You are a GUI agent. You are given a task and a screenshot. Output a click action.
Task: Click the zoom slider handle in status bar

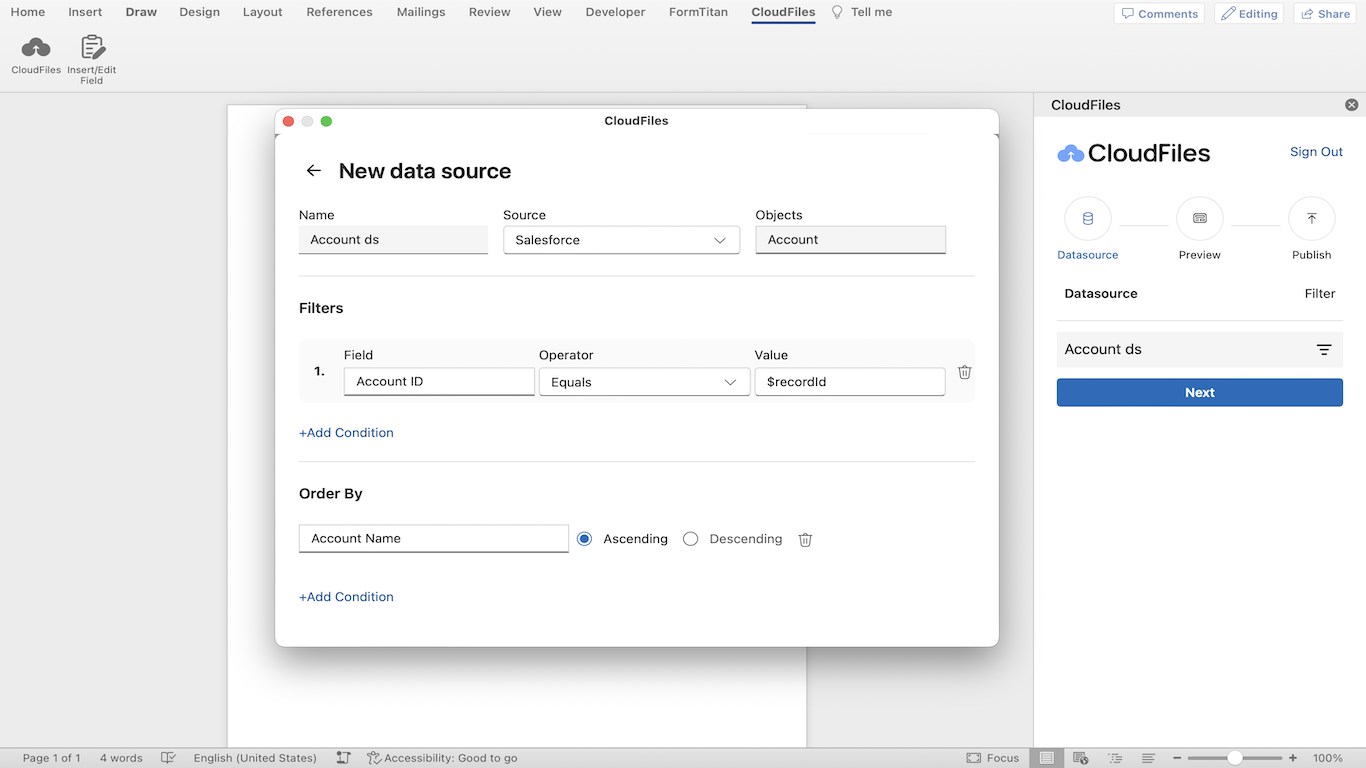(x=1235, y=758)
